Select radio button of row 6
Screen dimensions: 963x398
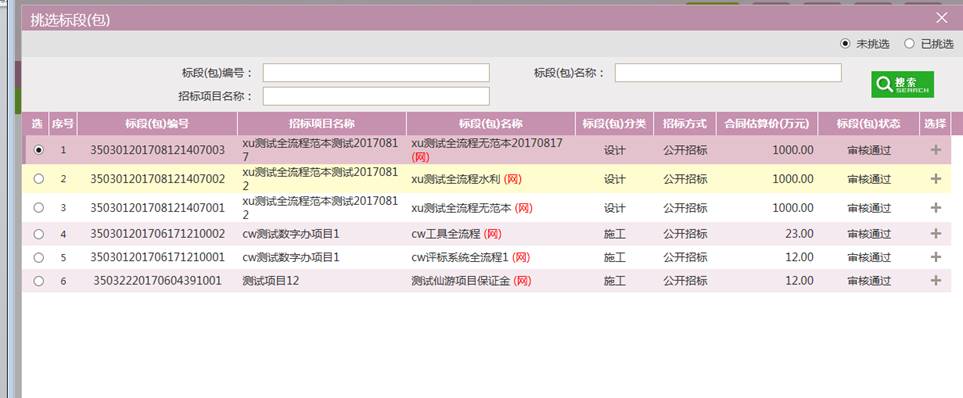[39, 281]
